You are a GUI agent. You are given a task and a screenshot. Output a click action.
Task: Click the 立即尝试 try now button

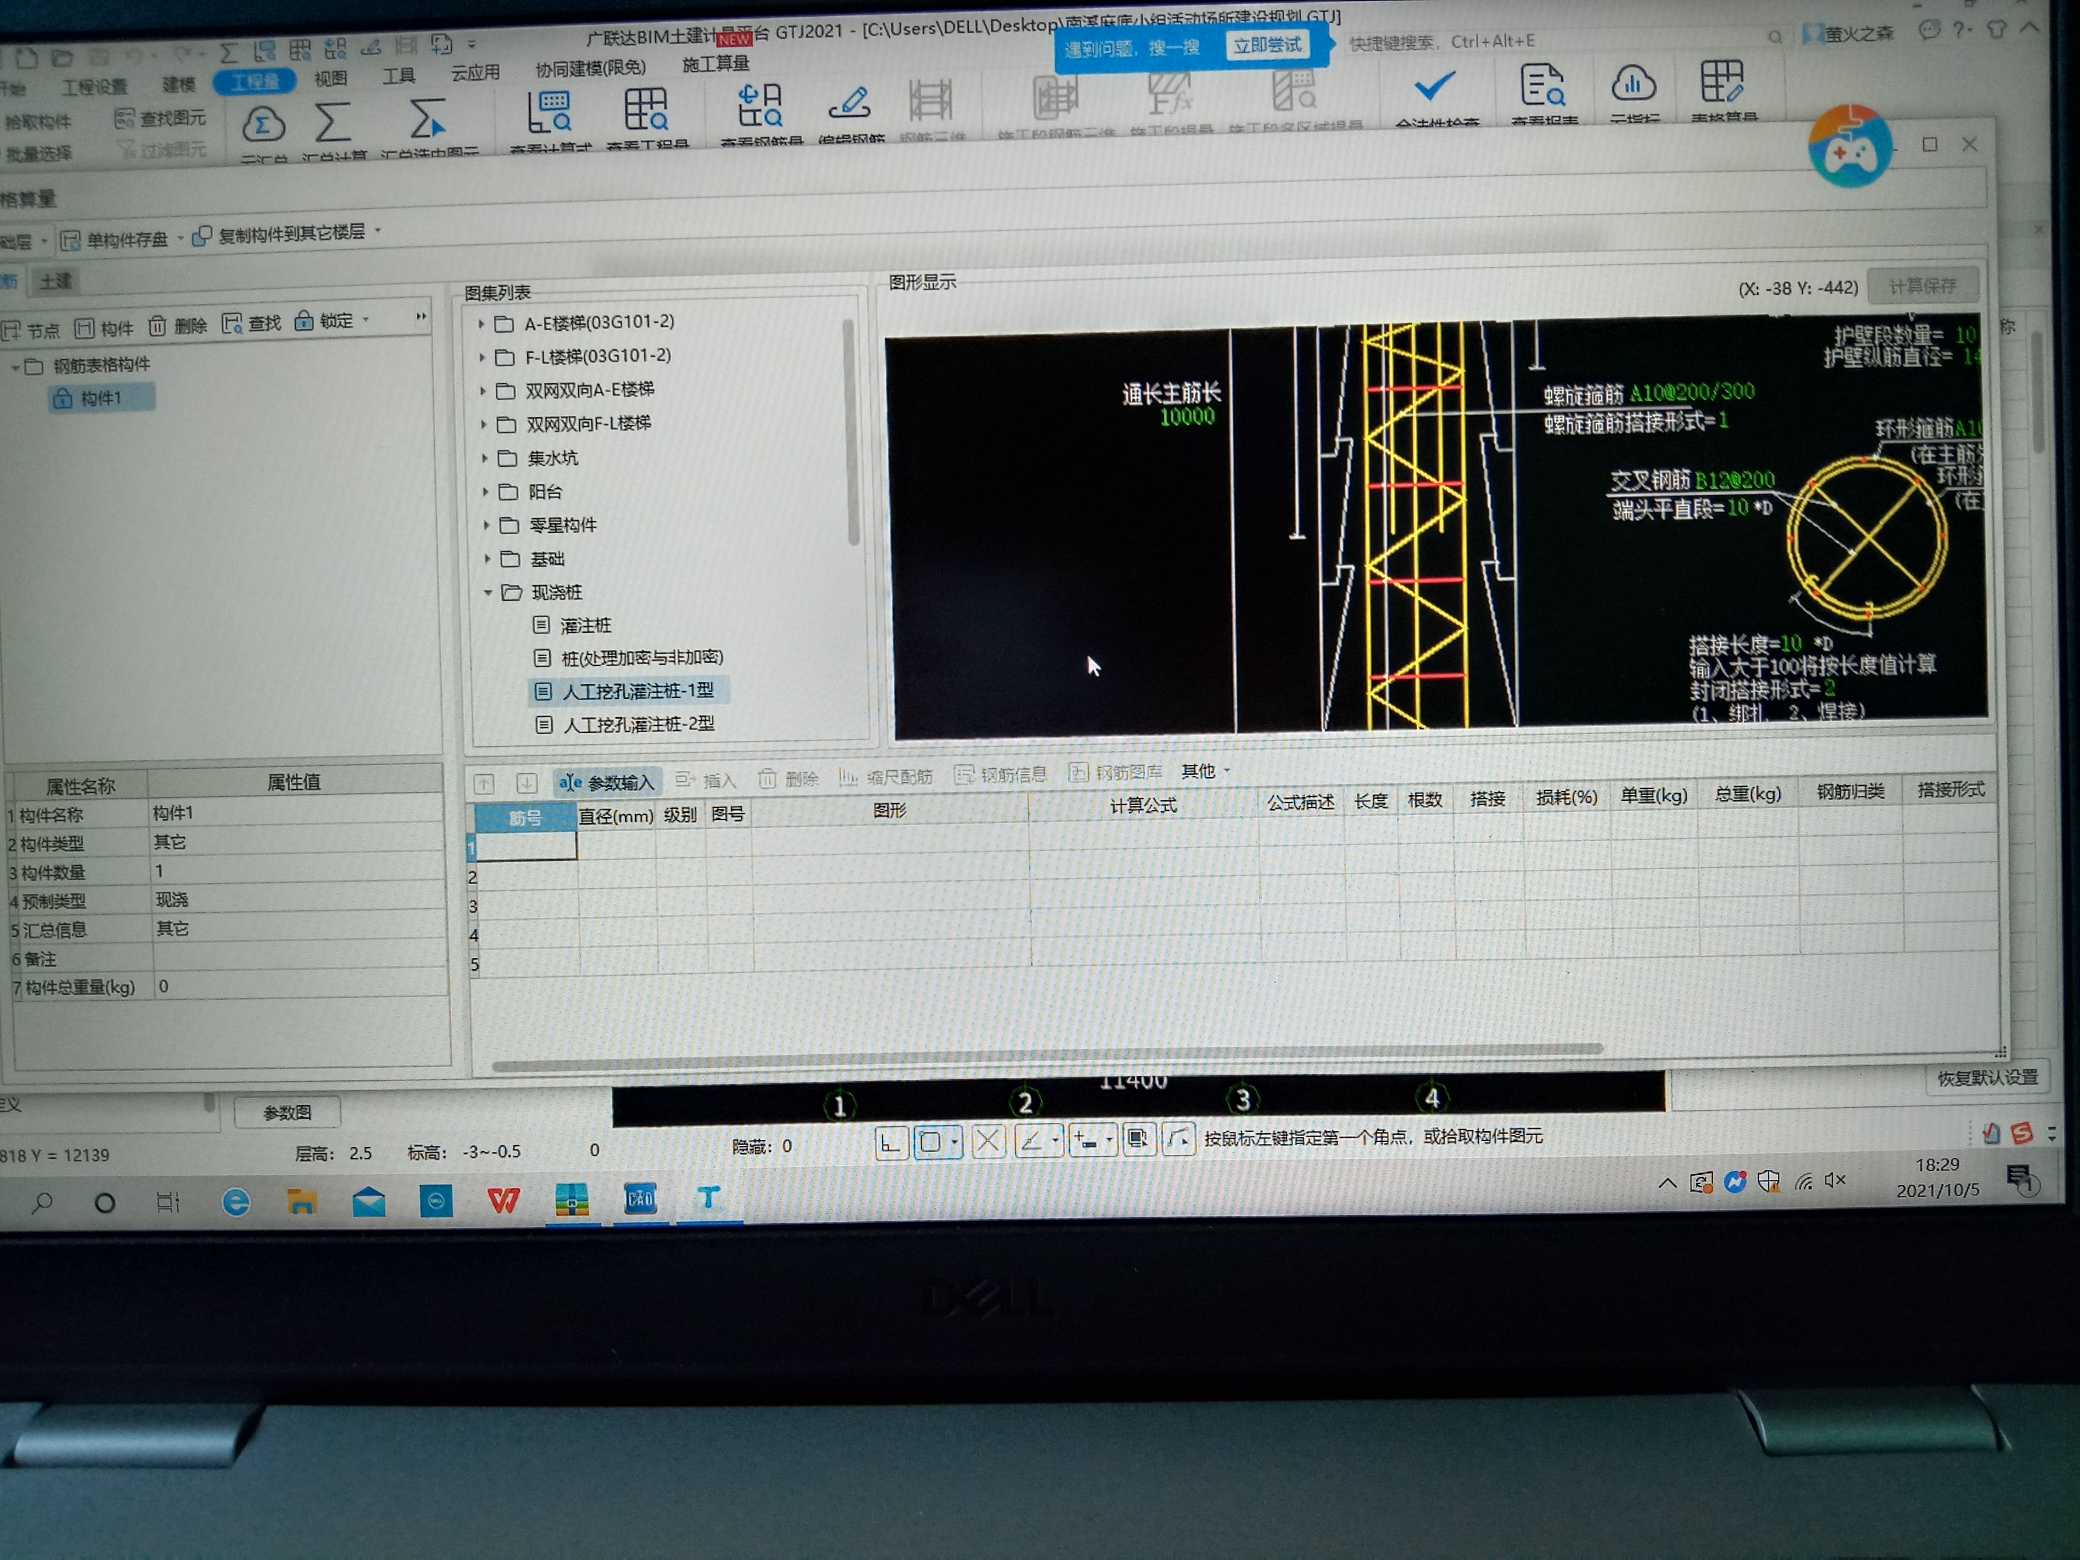tap(1267, 45)
